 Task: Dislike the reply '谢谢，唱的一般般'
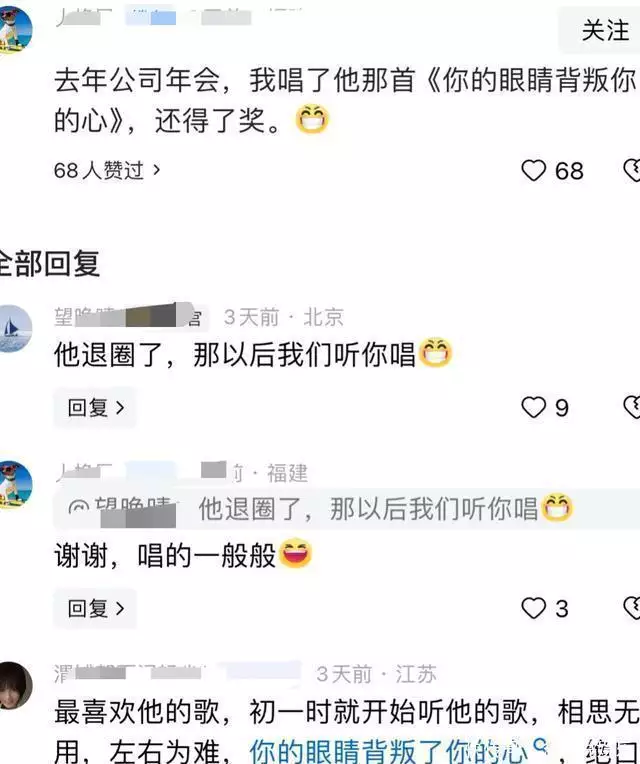(x=632, y=609)
